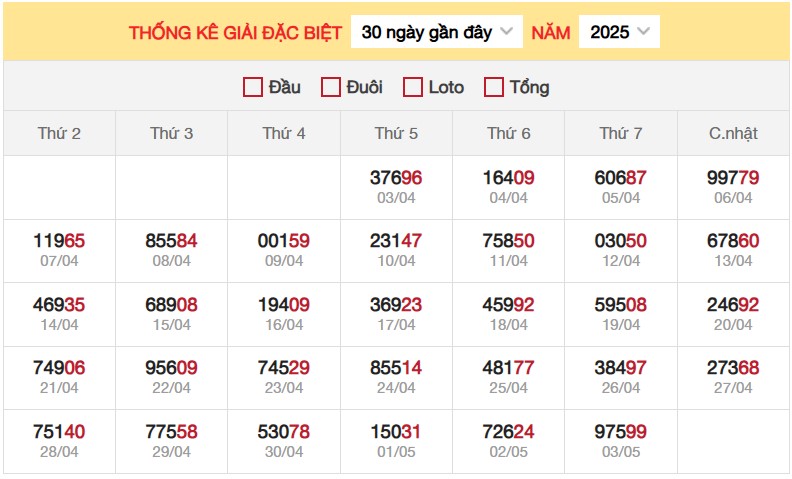
Task: Click the chevron arrow beside 2025
Action: tap(644, 31)
